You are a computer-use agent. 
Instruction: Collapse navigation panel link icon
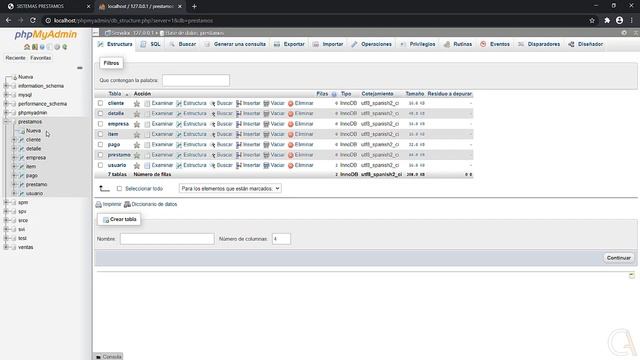80,68
